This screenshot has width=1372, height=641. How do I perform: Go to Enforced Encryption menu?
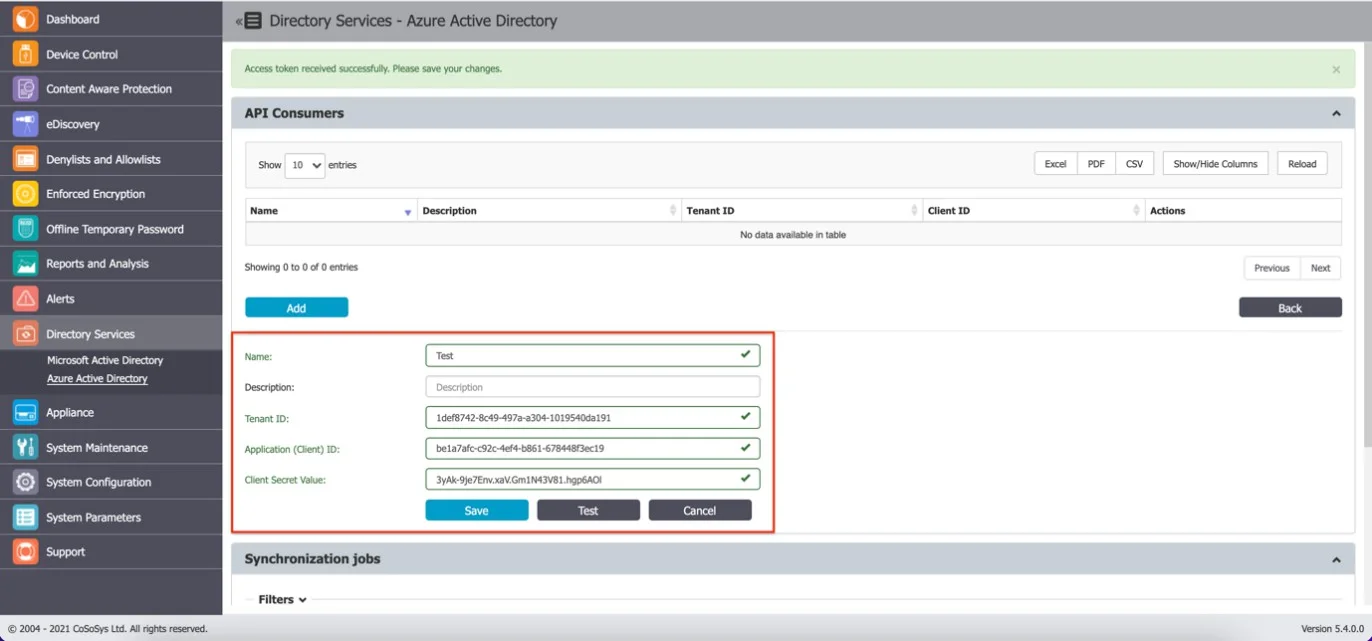point(95,194)
